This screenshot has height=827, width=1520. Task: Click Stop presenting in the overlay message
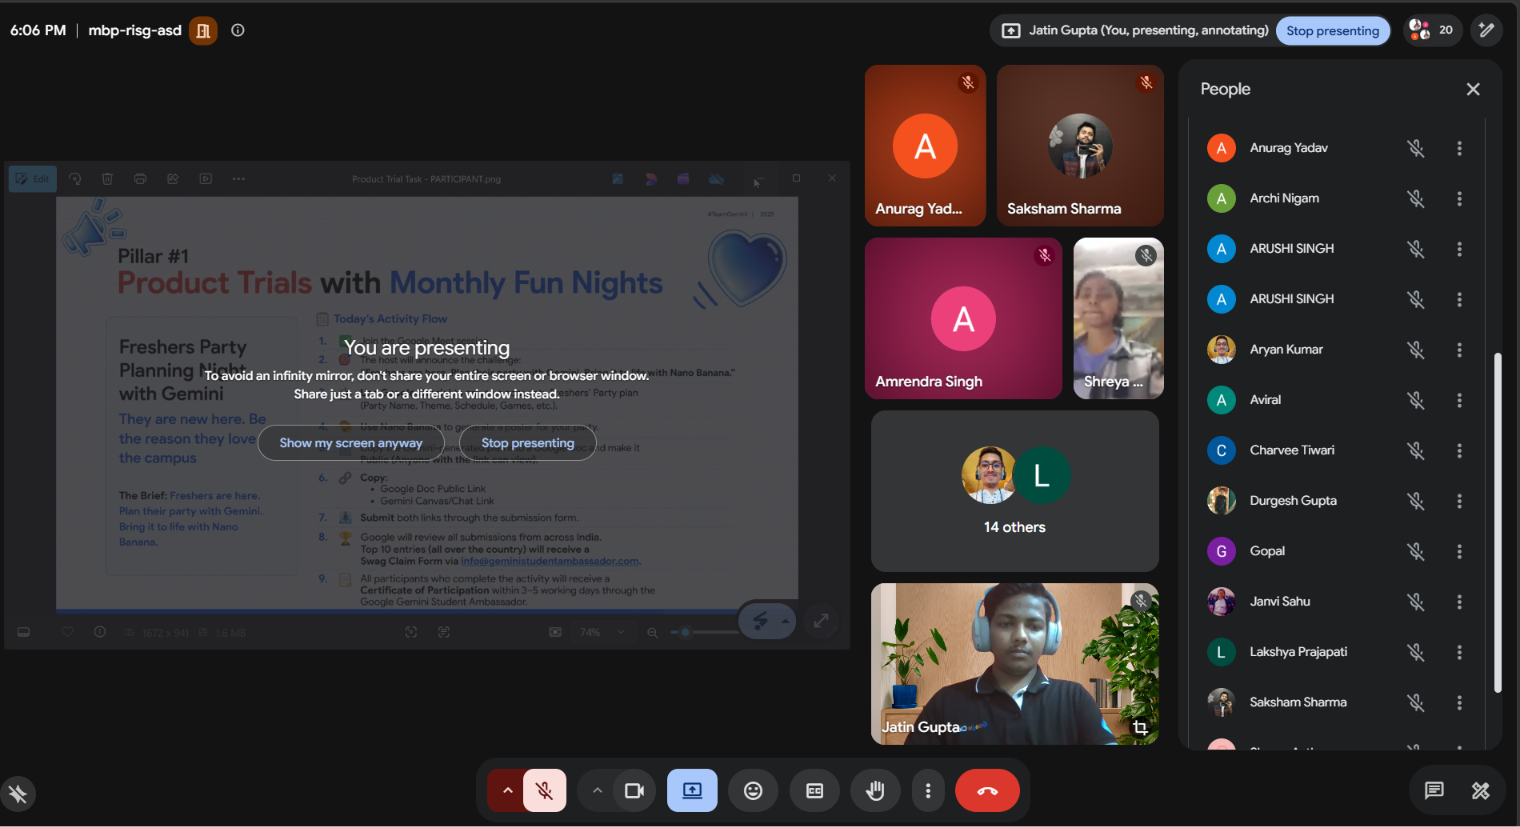[x=528, y=443]
